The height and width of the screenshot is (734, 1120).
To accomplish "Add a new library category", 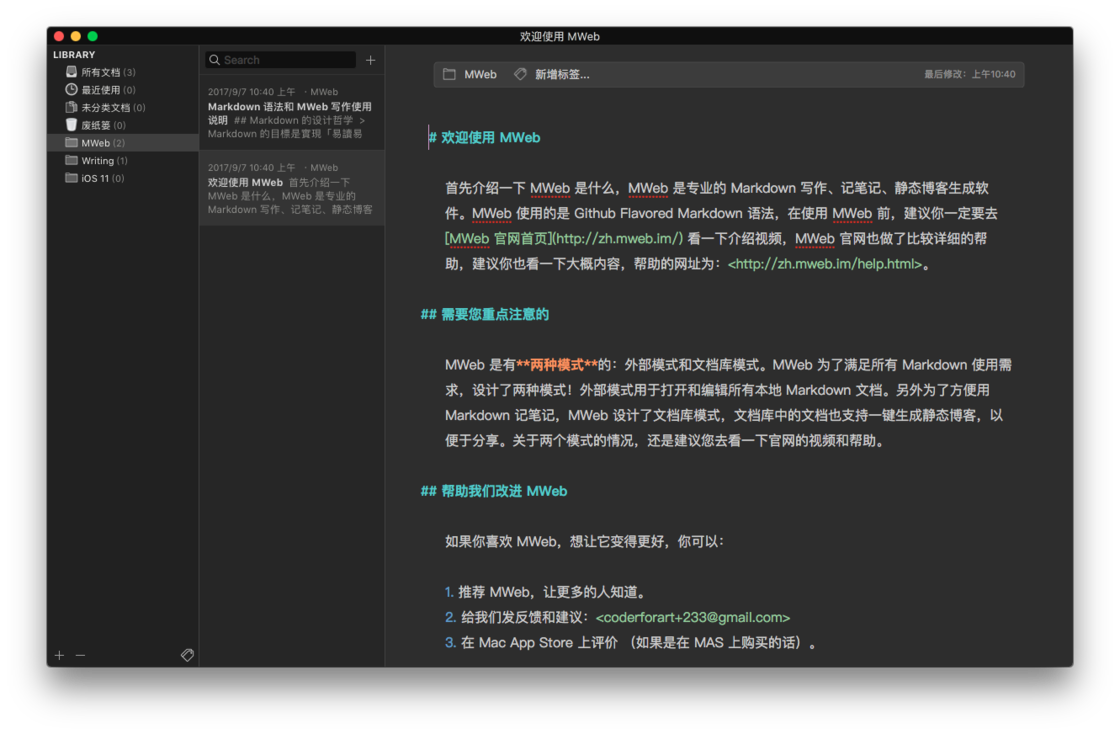I will (59, 655).
